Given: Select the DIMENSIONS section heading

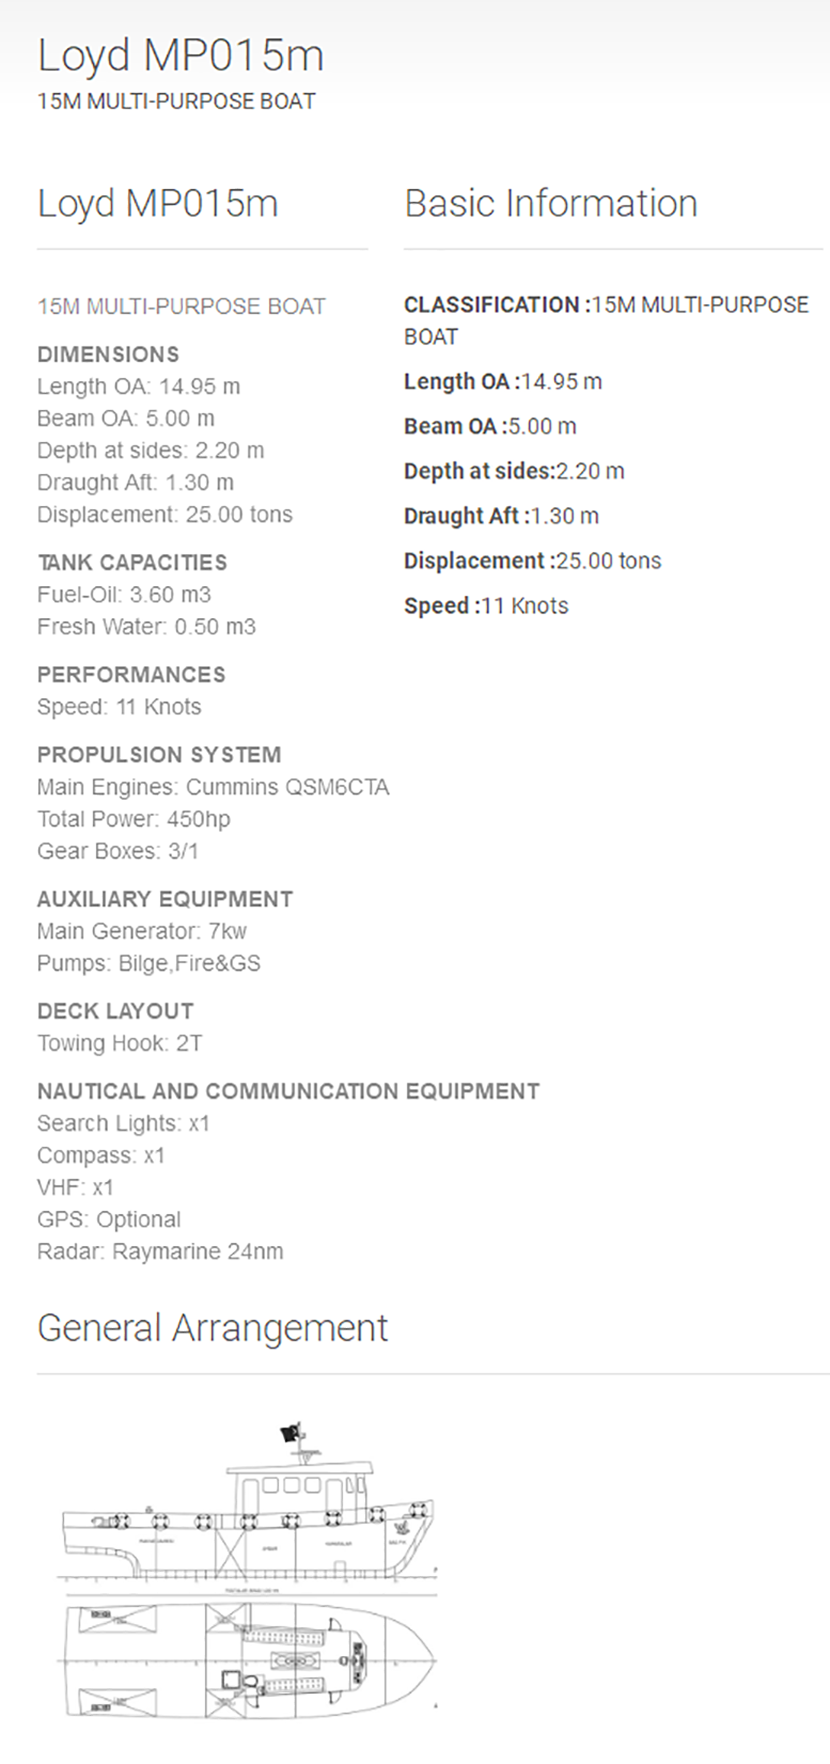Looking at the screenshot, I should pyautogui.click(x=108, y=354).
